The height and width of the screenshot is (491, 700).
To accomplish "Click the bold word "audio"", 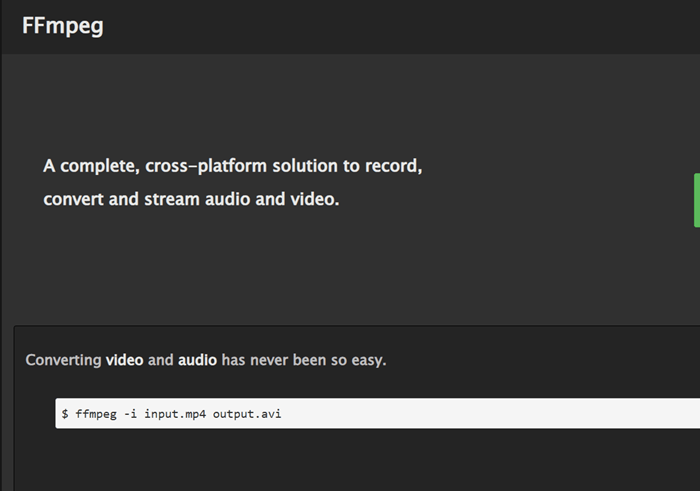I will (197, 360).
